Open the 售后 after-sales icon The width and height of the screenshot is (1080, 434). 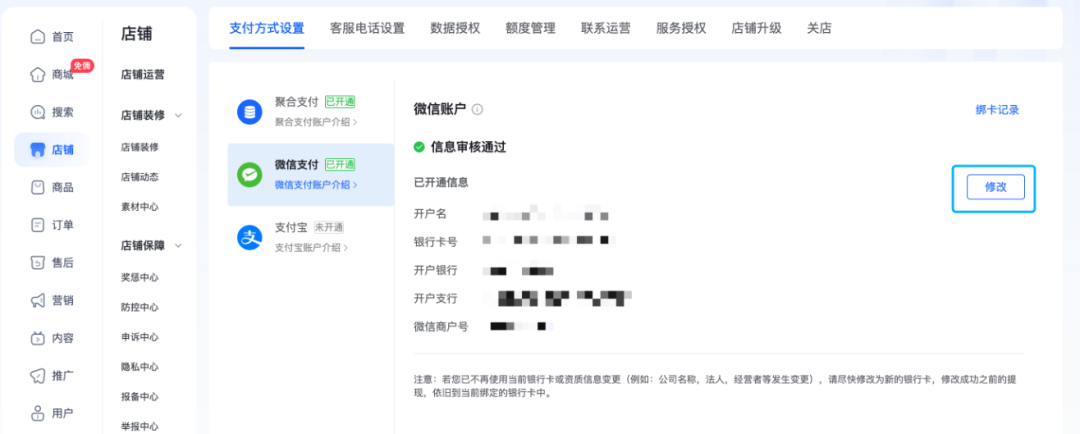(x=38, y=262)
